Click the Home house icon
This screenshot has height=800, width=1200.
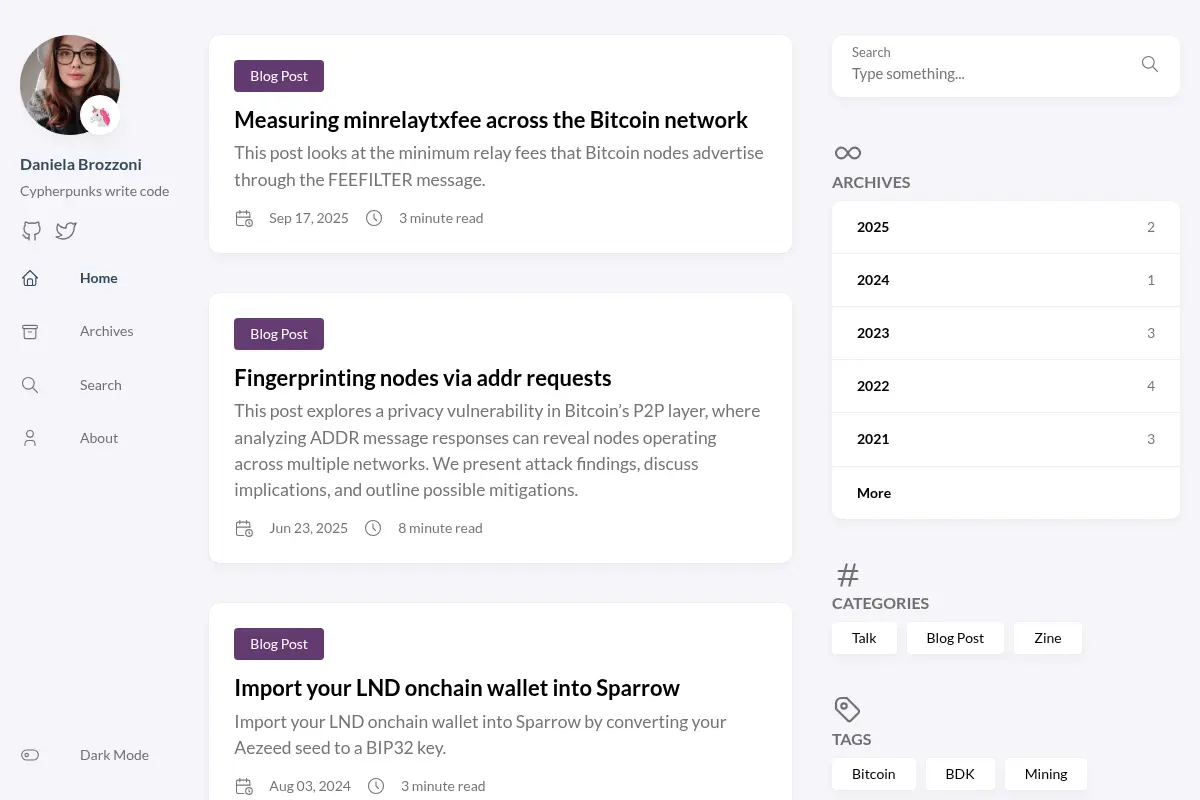point(30,278)
